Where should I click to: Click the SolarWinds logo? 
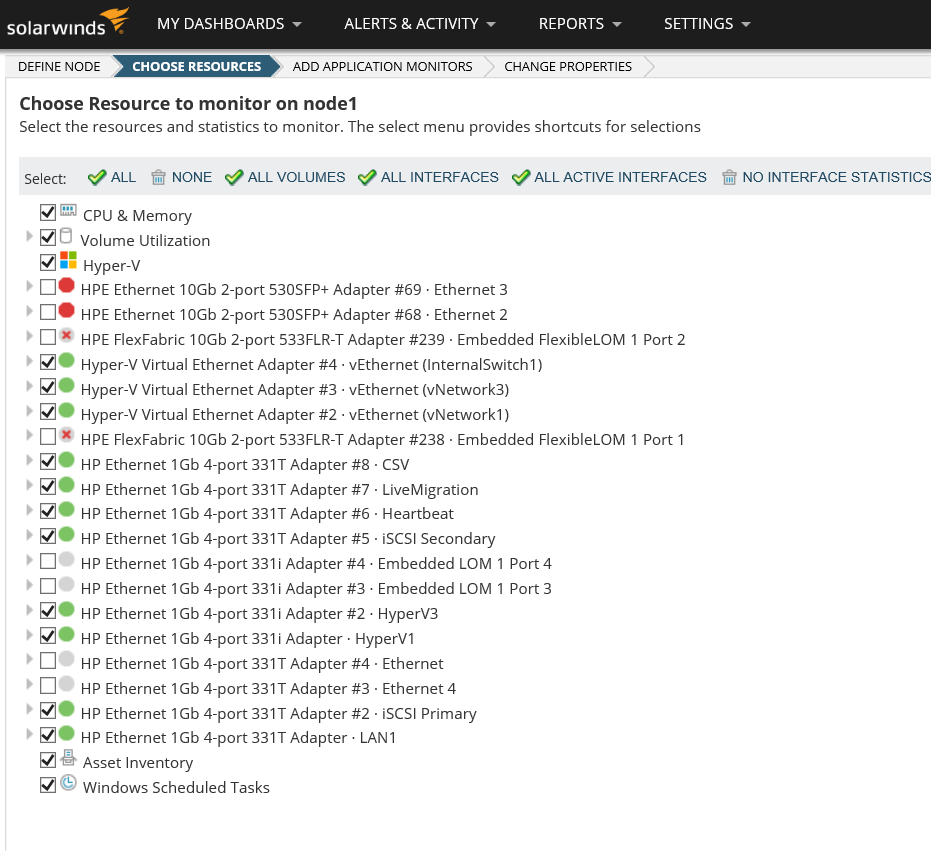pyautogui.click(x=67, y=23)
